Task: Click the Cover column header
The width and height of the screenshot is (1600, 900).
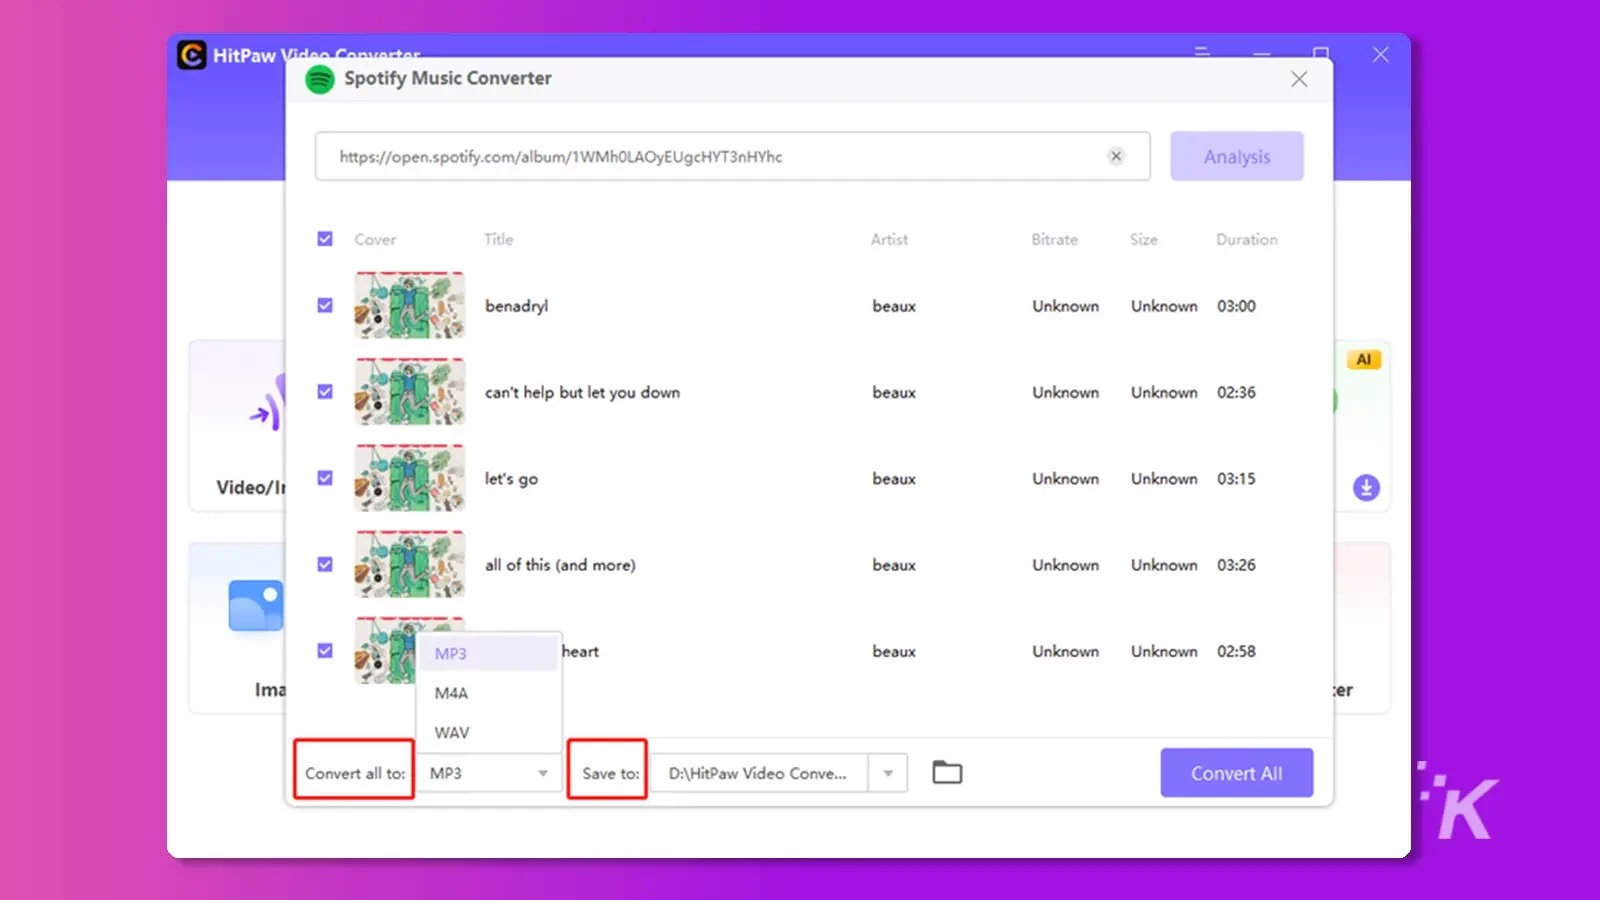Action: [x=375, y=239]
